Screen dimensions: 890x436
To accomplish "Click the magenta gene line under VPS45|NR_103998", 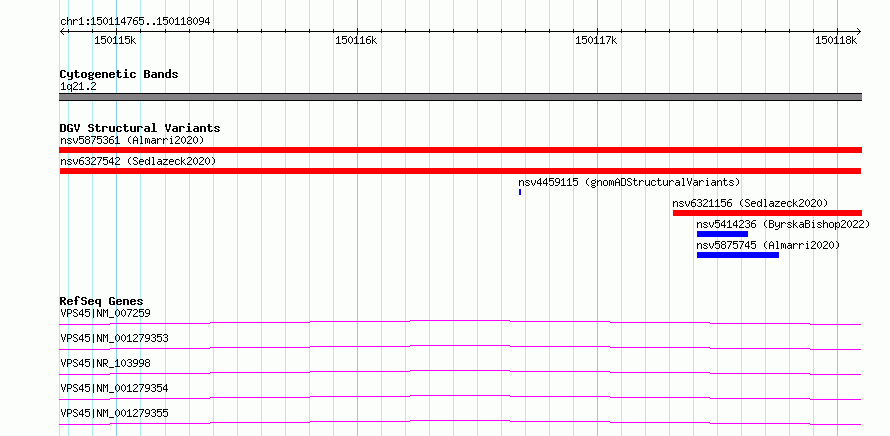I will pyautogui.click(x=460, y=372).
